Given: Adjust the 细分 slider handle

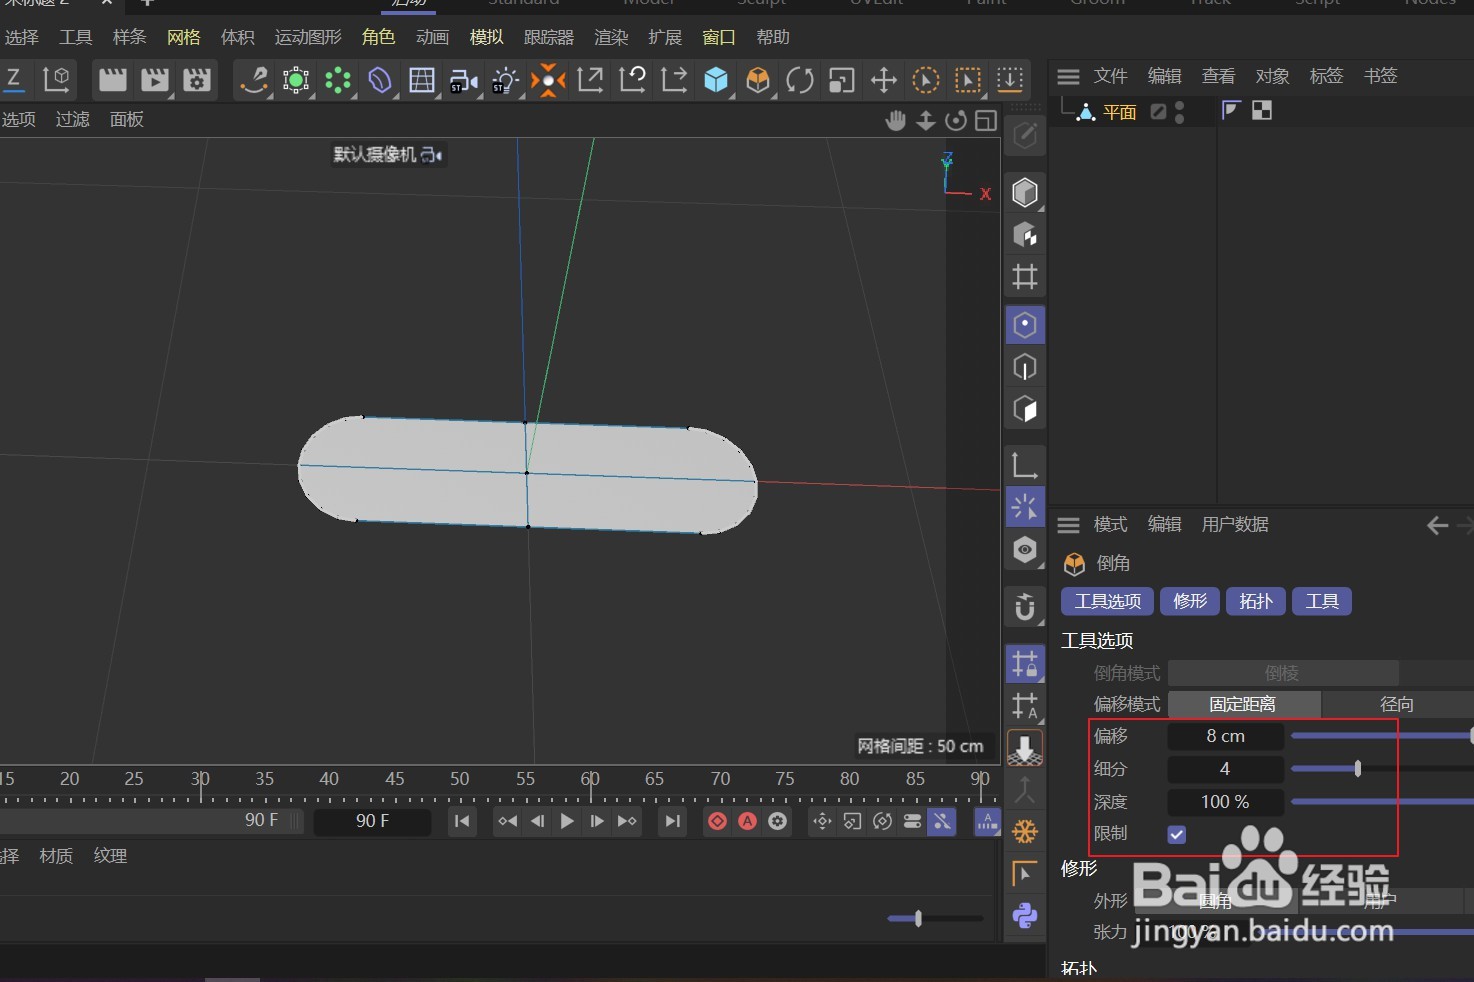Looking at the screenshot, I should click(1357, 769).
